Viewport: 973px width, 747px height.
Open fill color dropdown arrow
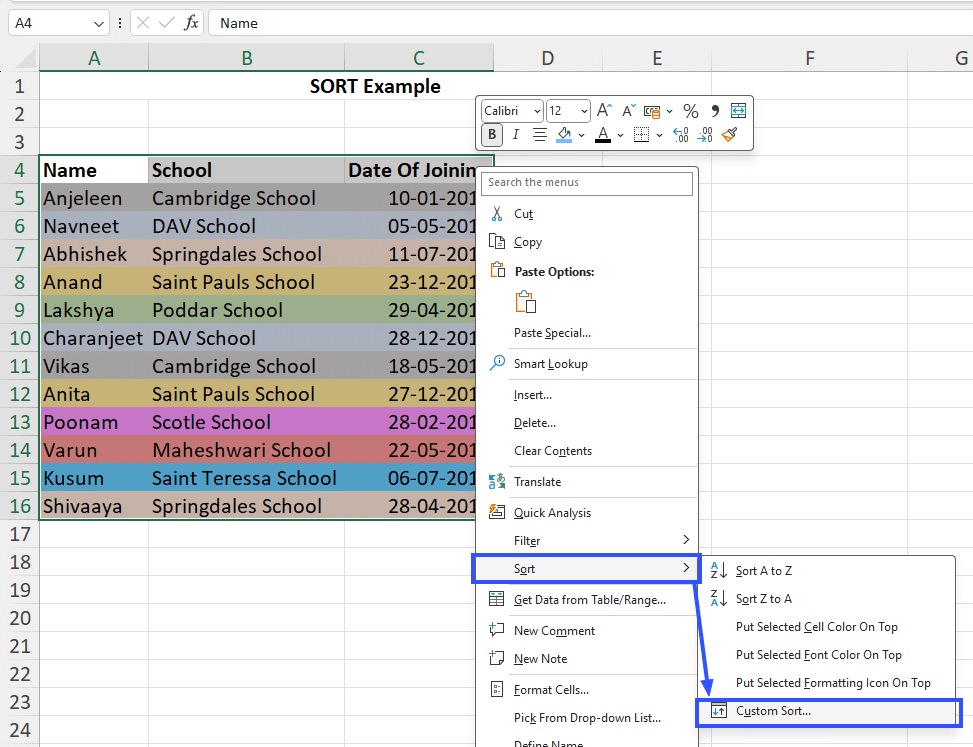point(581,135)
